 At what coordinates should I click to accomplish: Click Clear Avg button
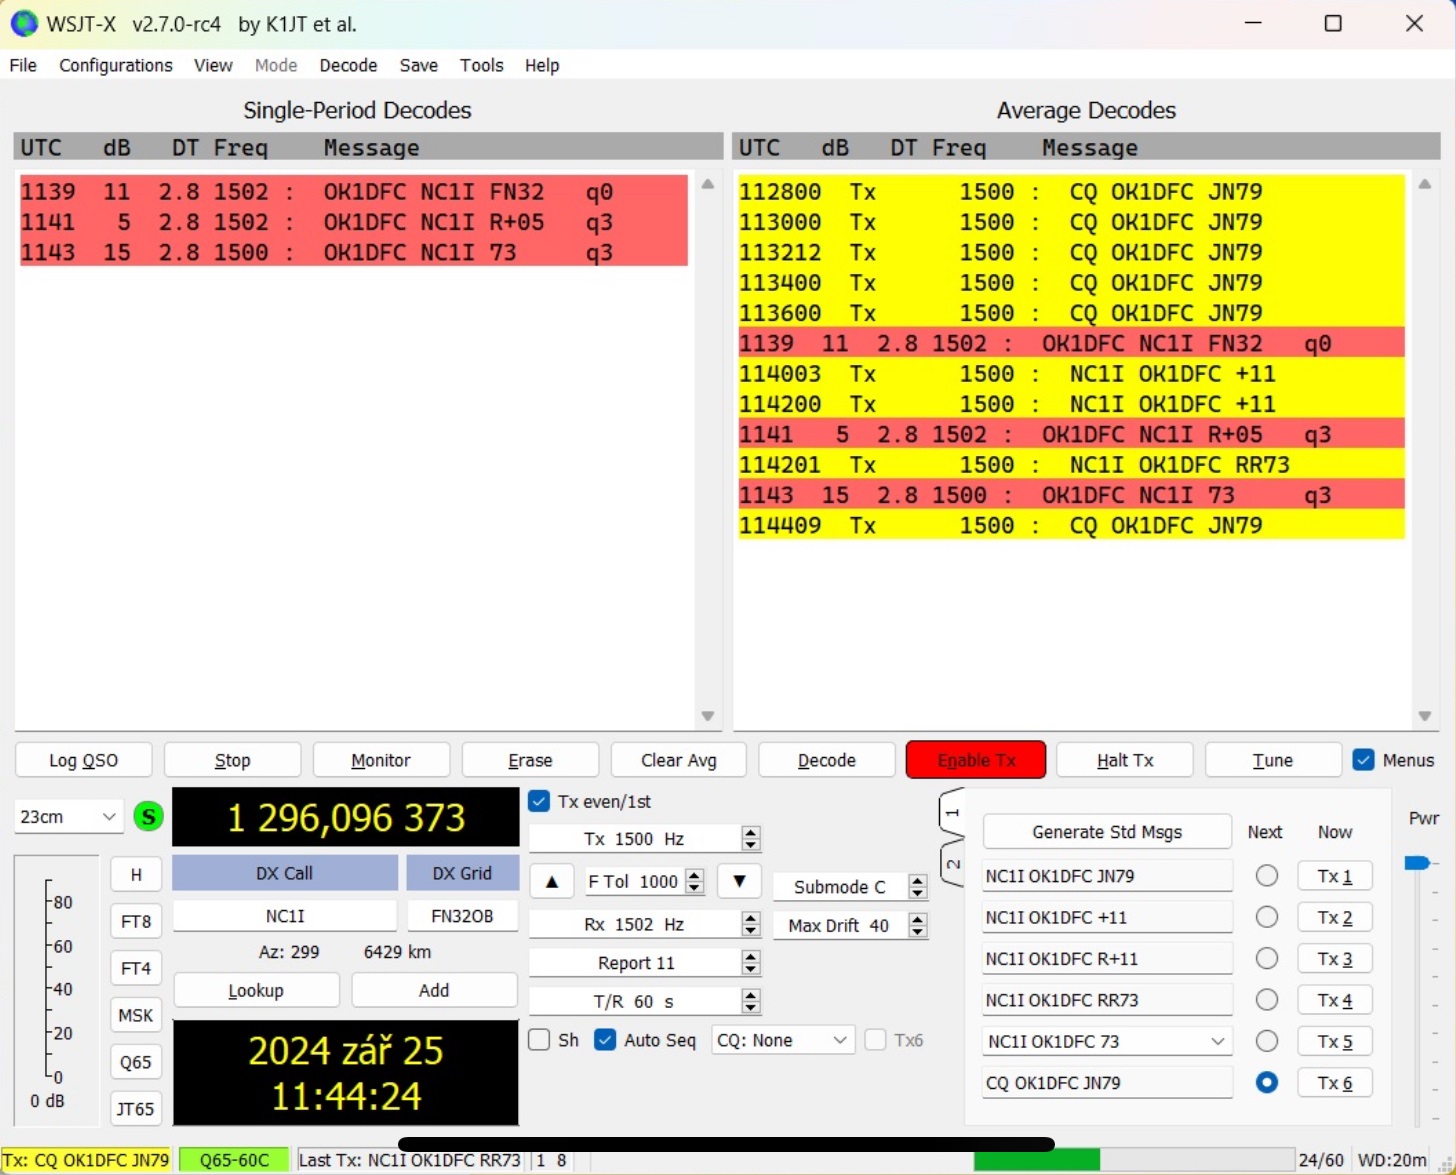679,760
